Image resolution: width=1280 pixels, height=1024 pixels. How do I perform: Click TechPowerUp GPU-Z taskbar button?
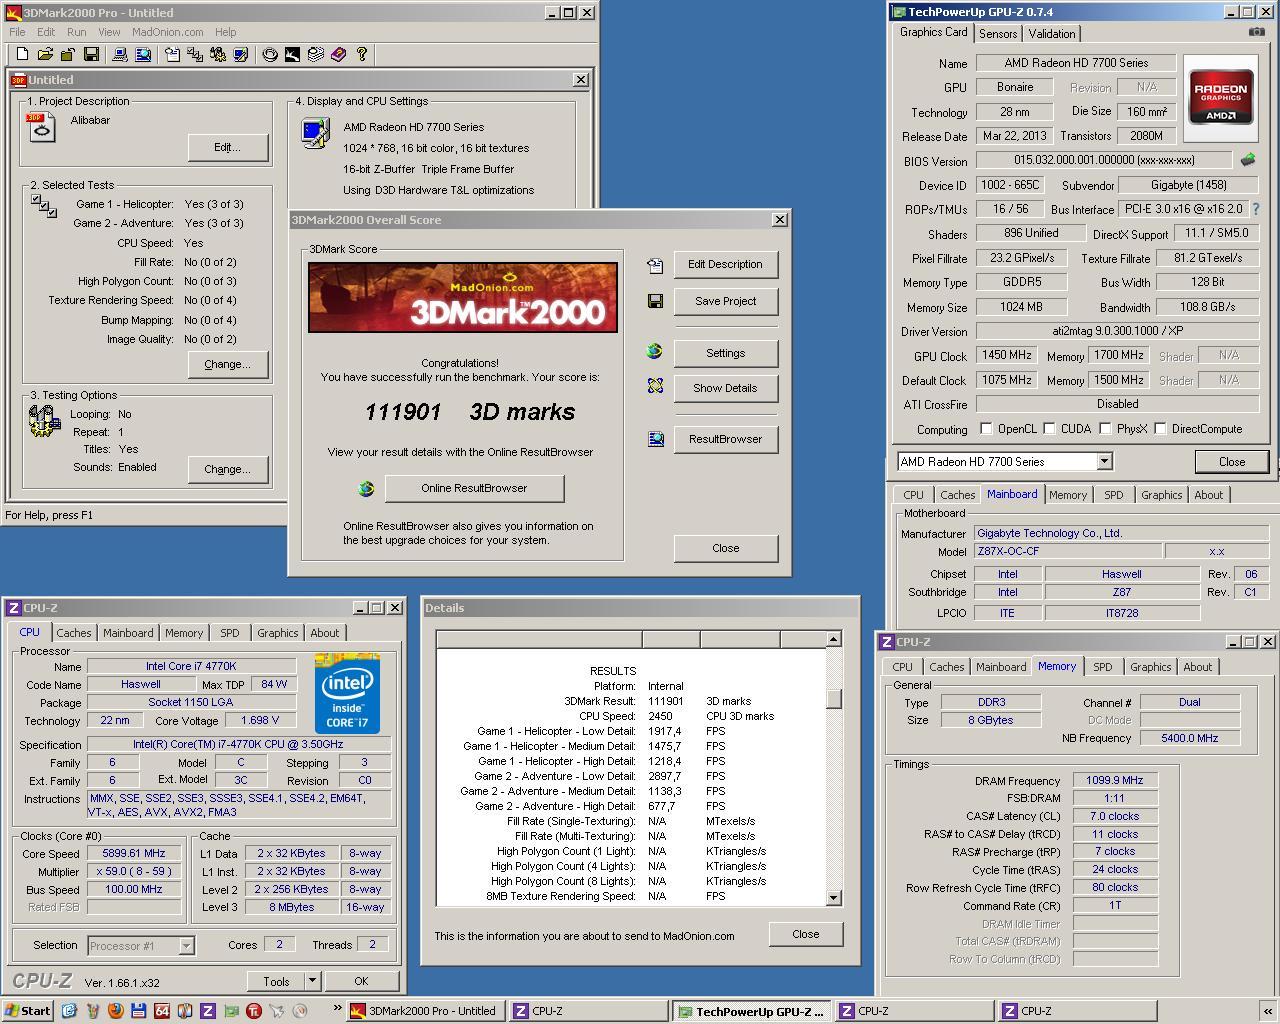[750, 1011]
